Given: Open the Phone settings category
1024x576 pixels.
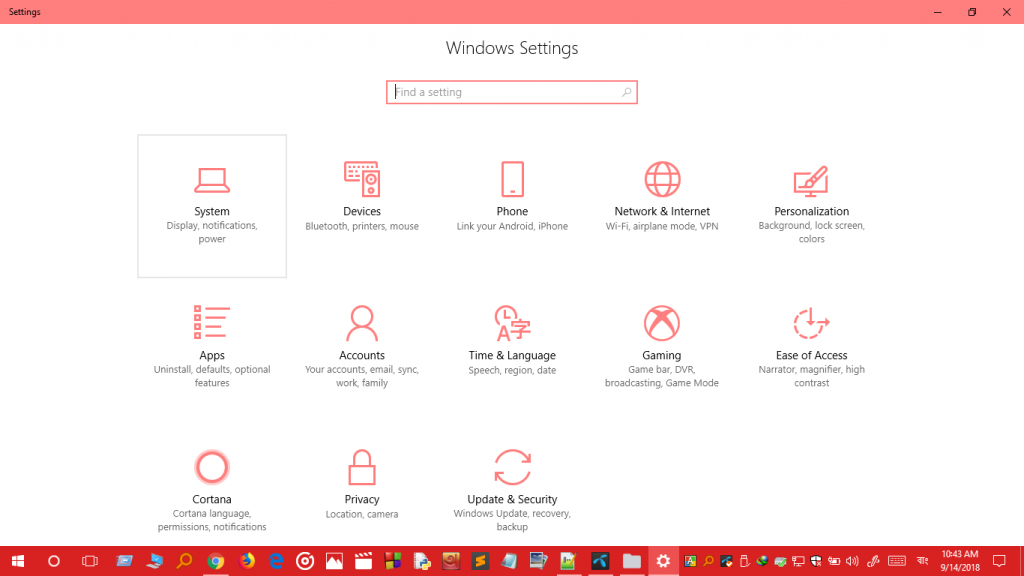Looking at the screenshot, I should coord(512,206).
